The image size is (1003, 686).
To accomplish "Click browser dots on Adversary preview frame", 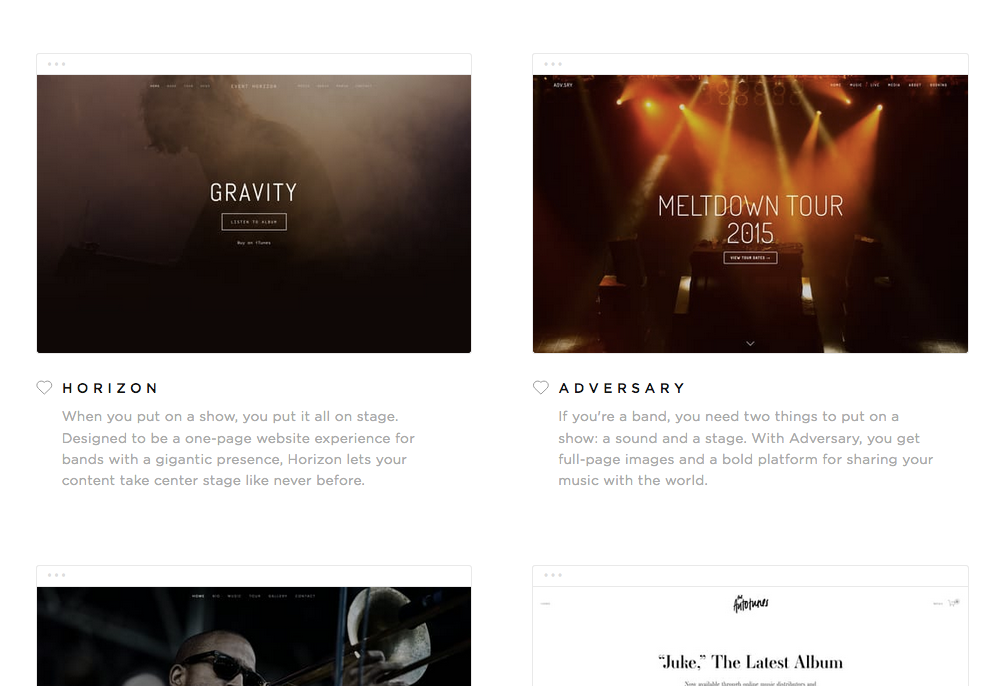I will click(553, 64).
